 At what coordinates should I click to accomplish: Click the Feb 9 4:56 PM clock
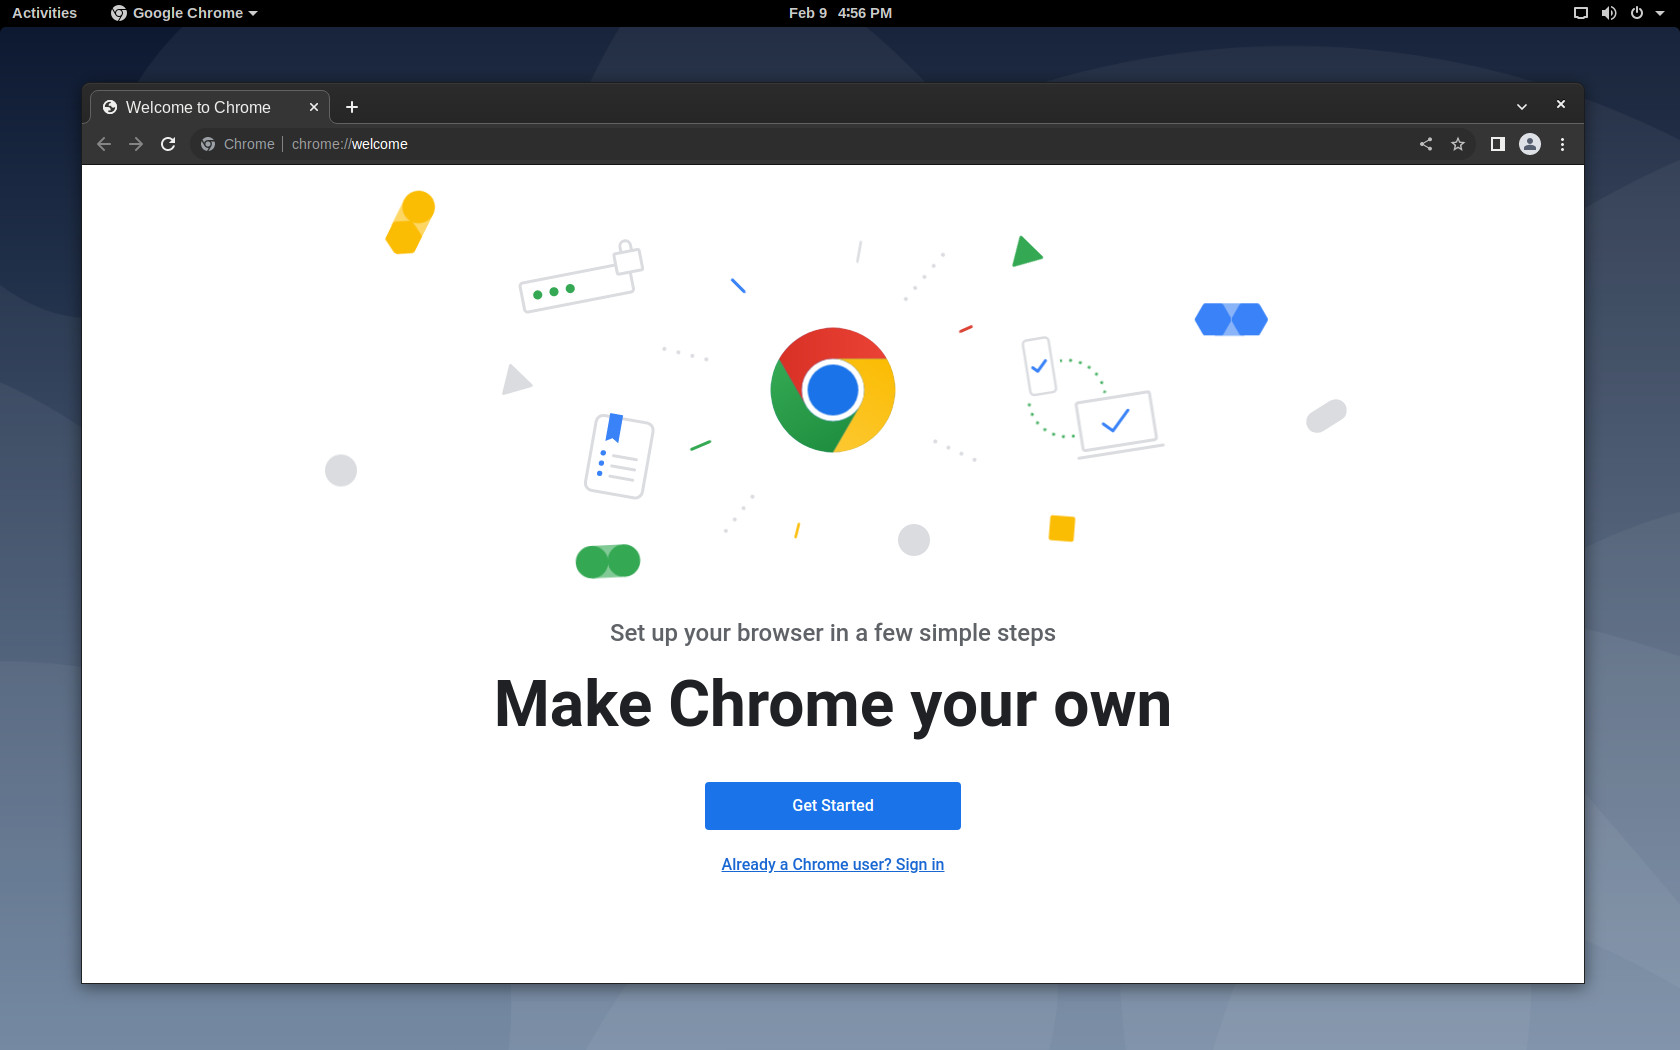pyautogui.click(x=840, y=13)
